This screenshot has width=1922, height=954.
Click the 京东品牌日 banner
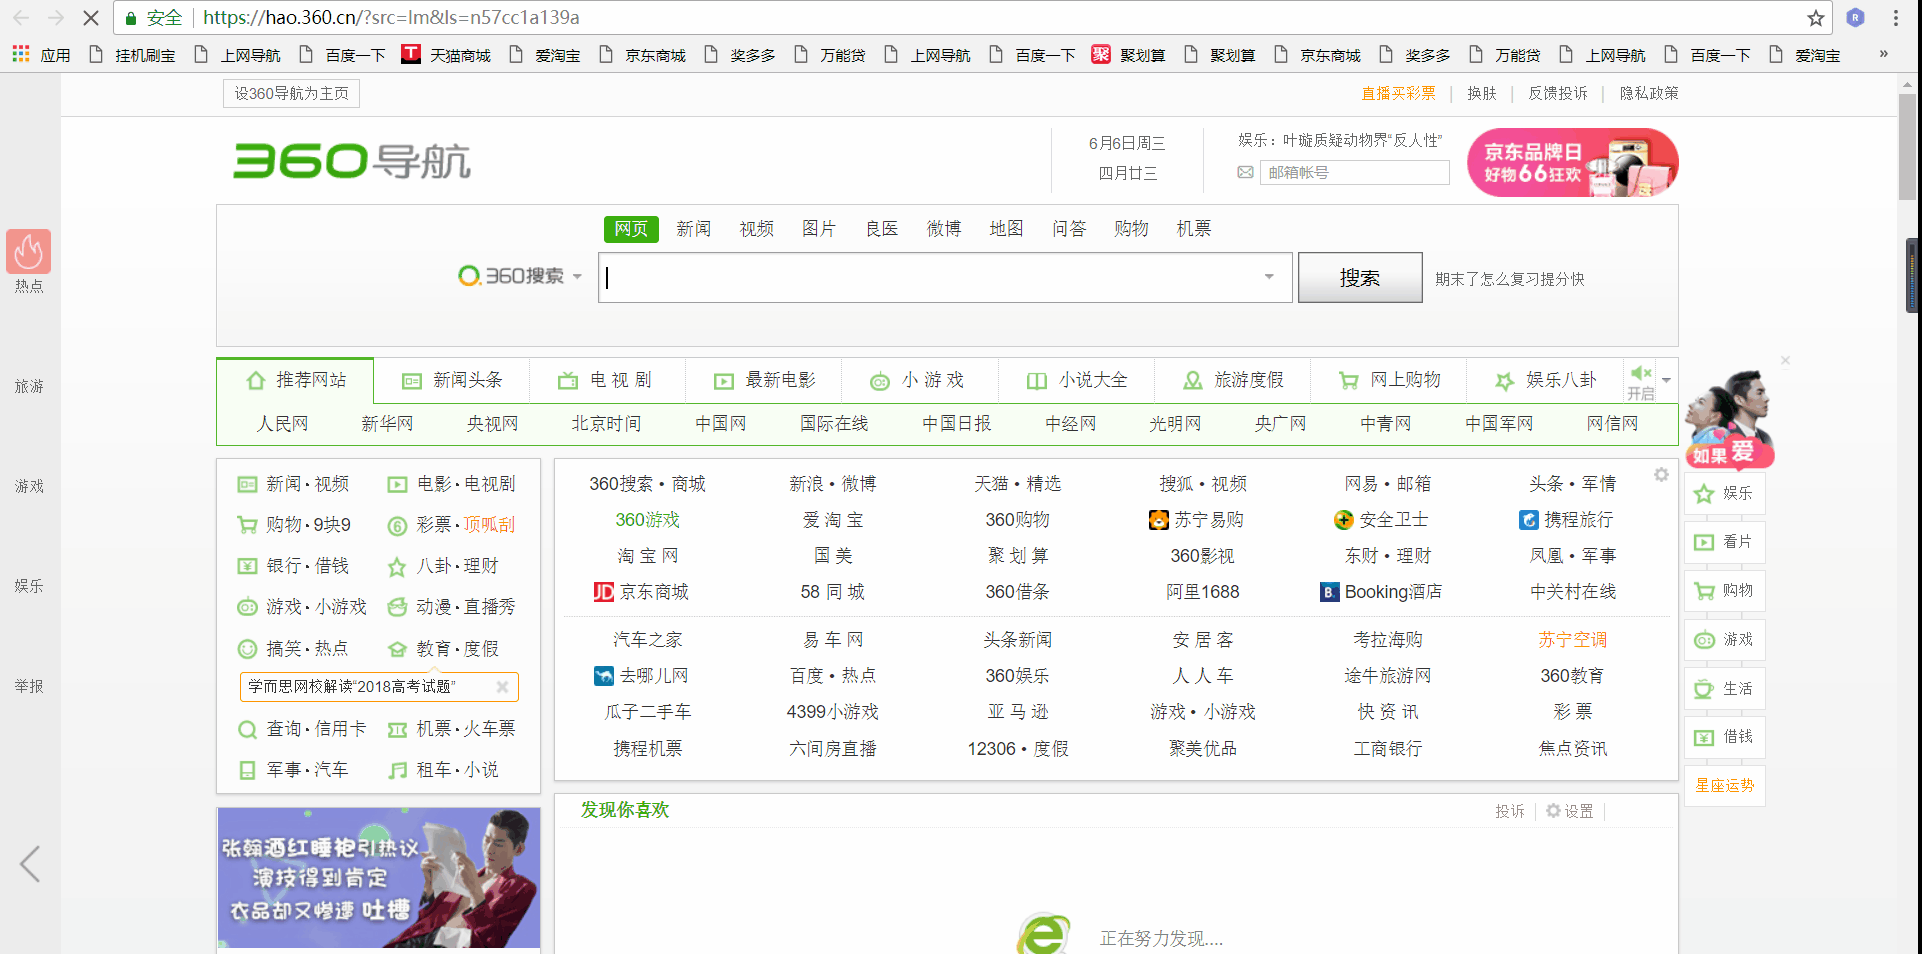pyautogui.click(x=1573, y=162)
